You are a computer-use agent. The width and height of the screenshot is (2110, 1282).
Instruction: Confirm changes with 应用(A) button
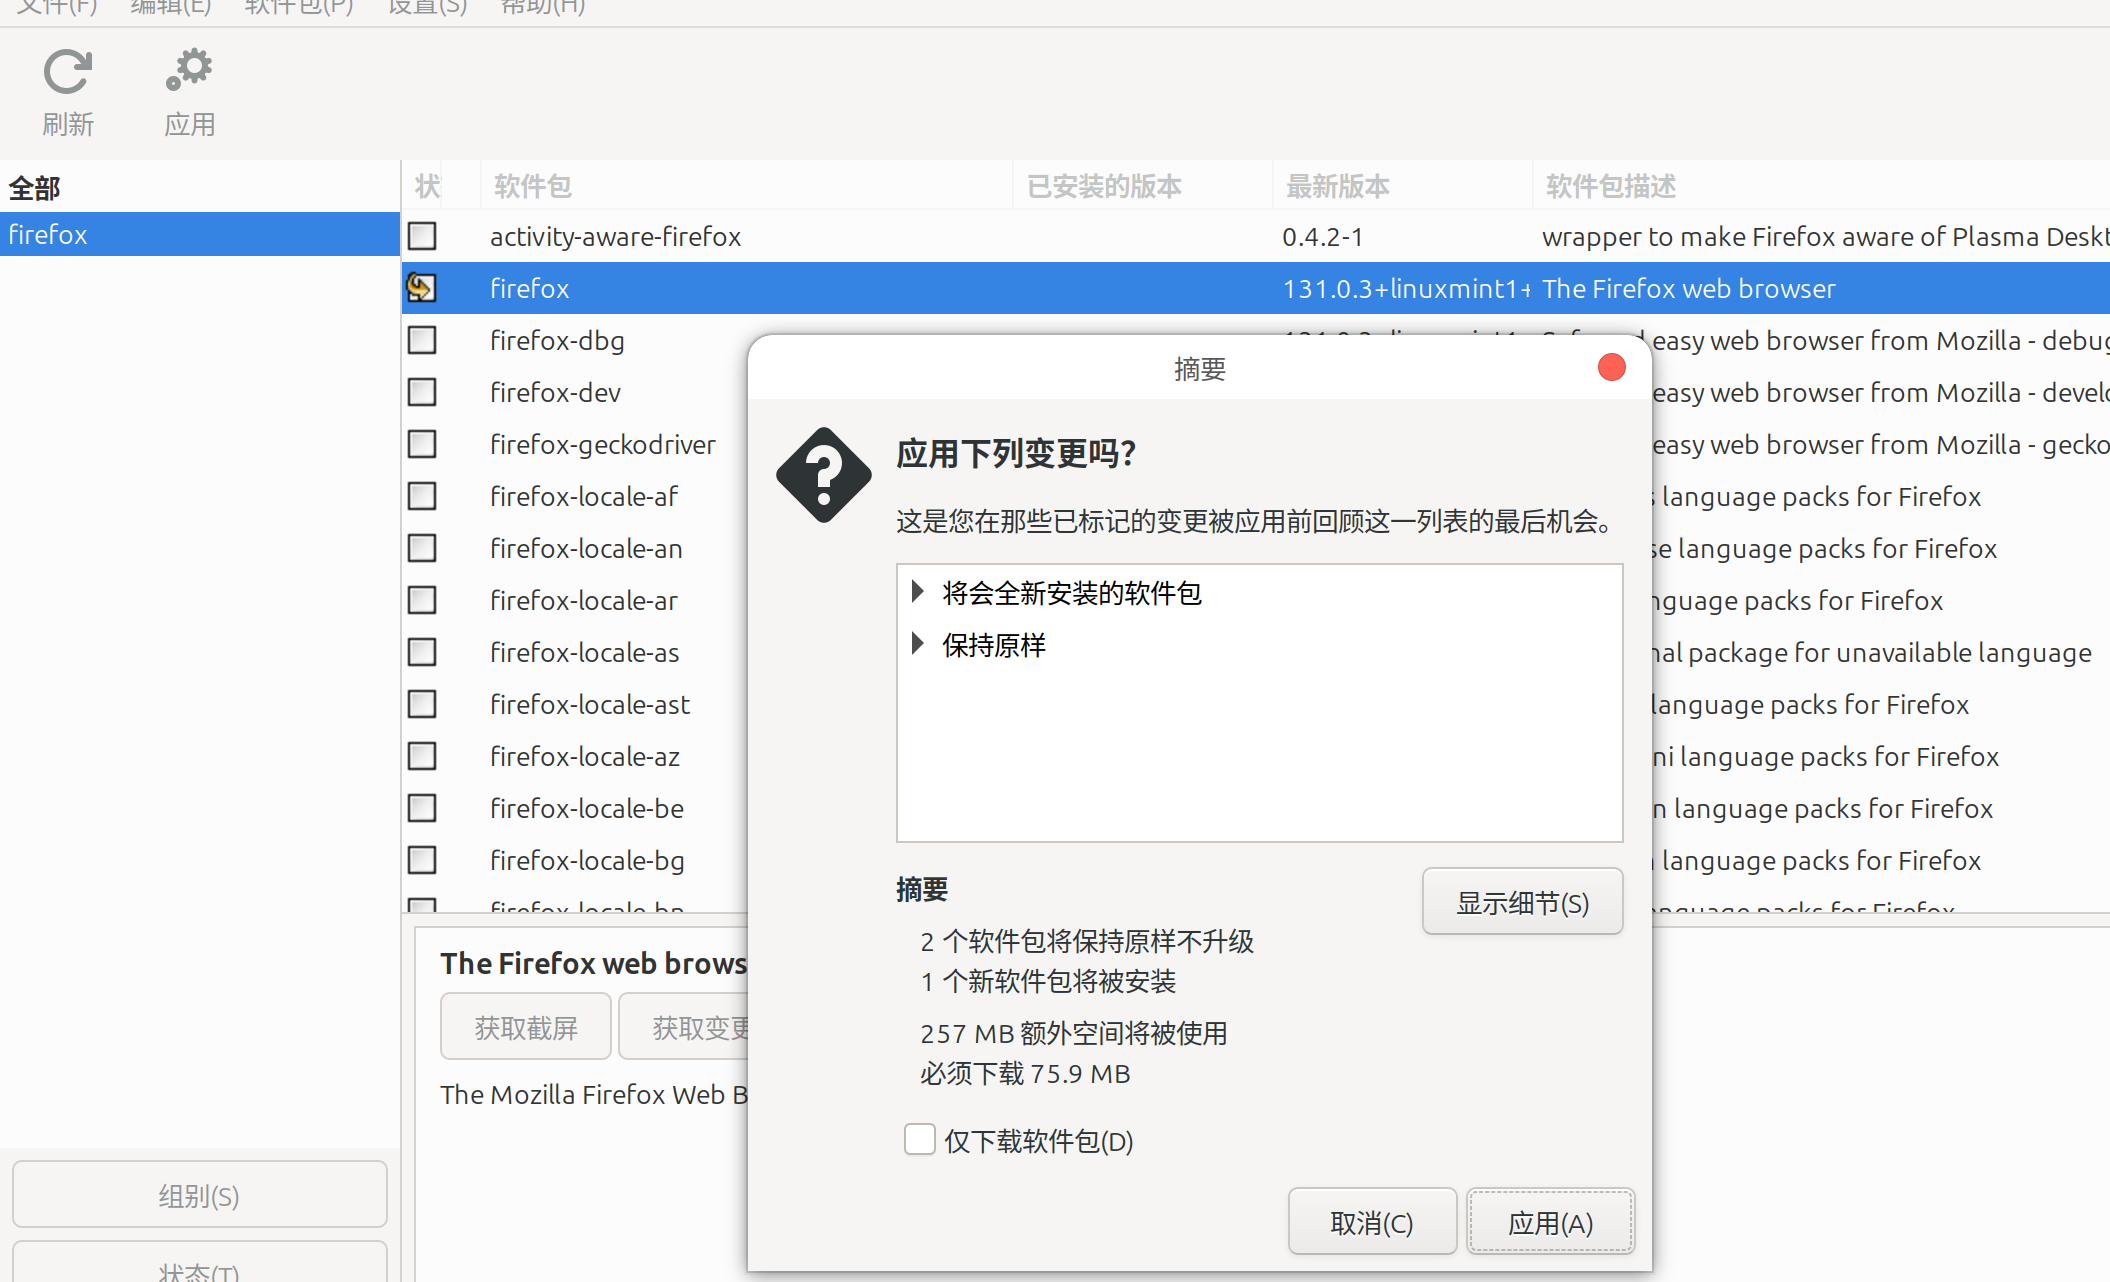coord(1550,1222)
